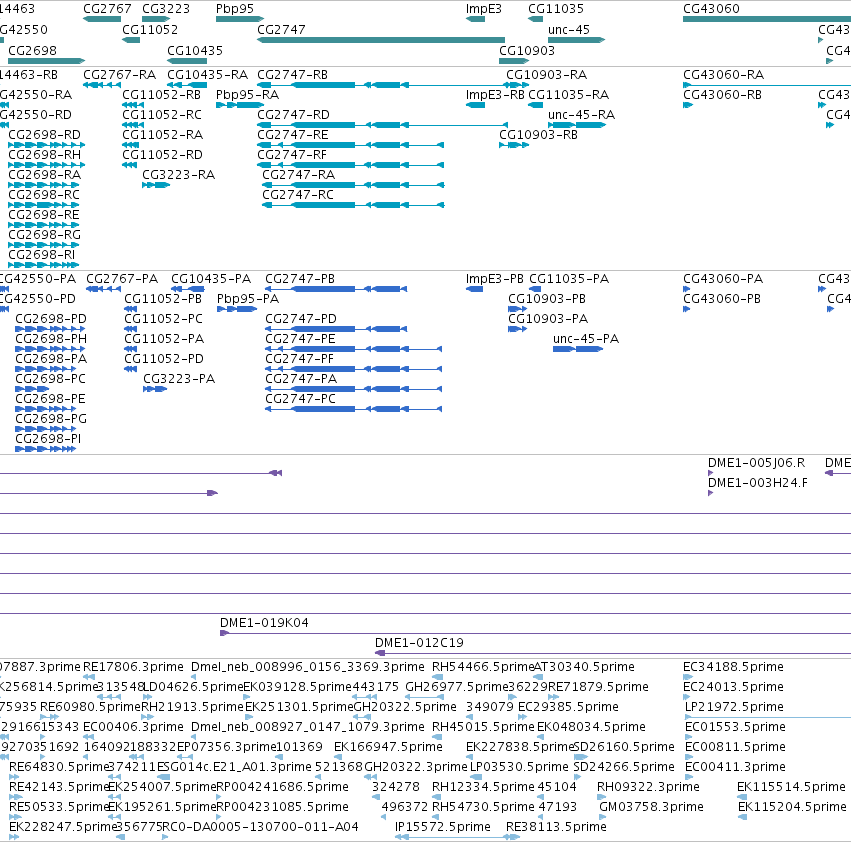Screen dimensions: 851x842
Task: Select the unc-45 gene label
Action: (x=569, y=29)
